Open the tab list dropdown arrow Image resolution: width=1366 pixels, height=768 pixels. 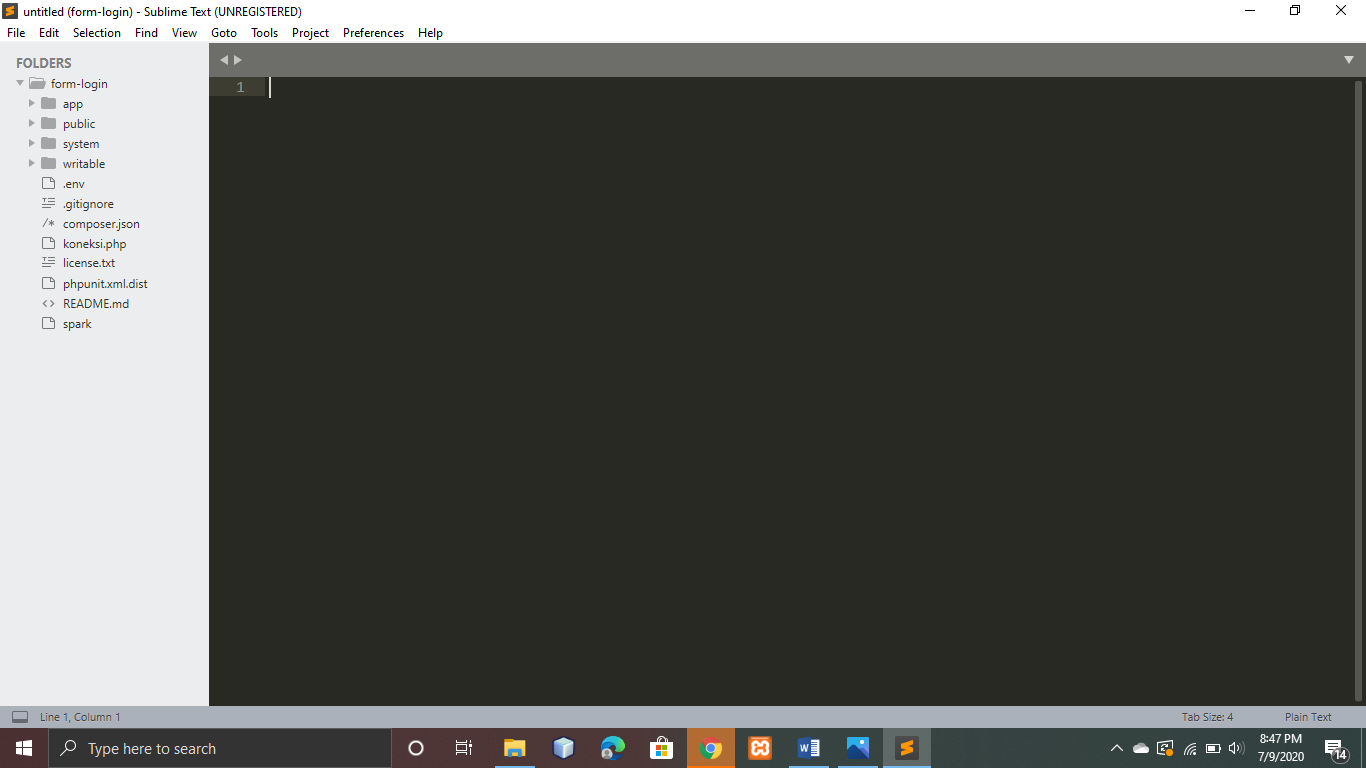pyautogui.click(x=1349, y=60)
